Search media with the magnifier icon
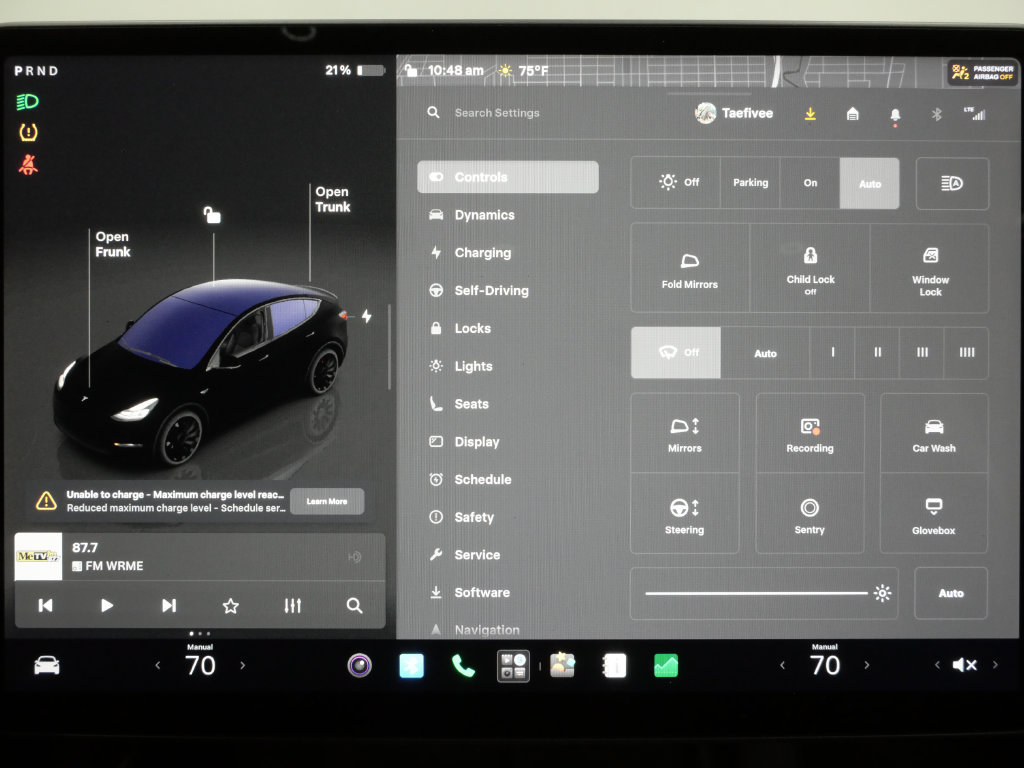This screenshot has height=768, width=1024. tap(354, 605)
